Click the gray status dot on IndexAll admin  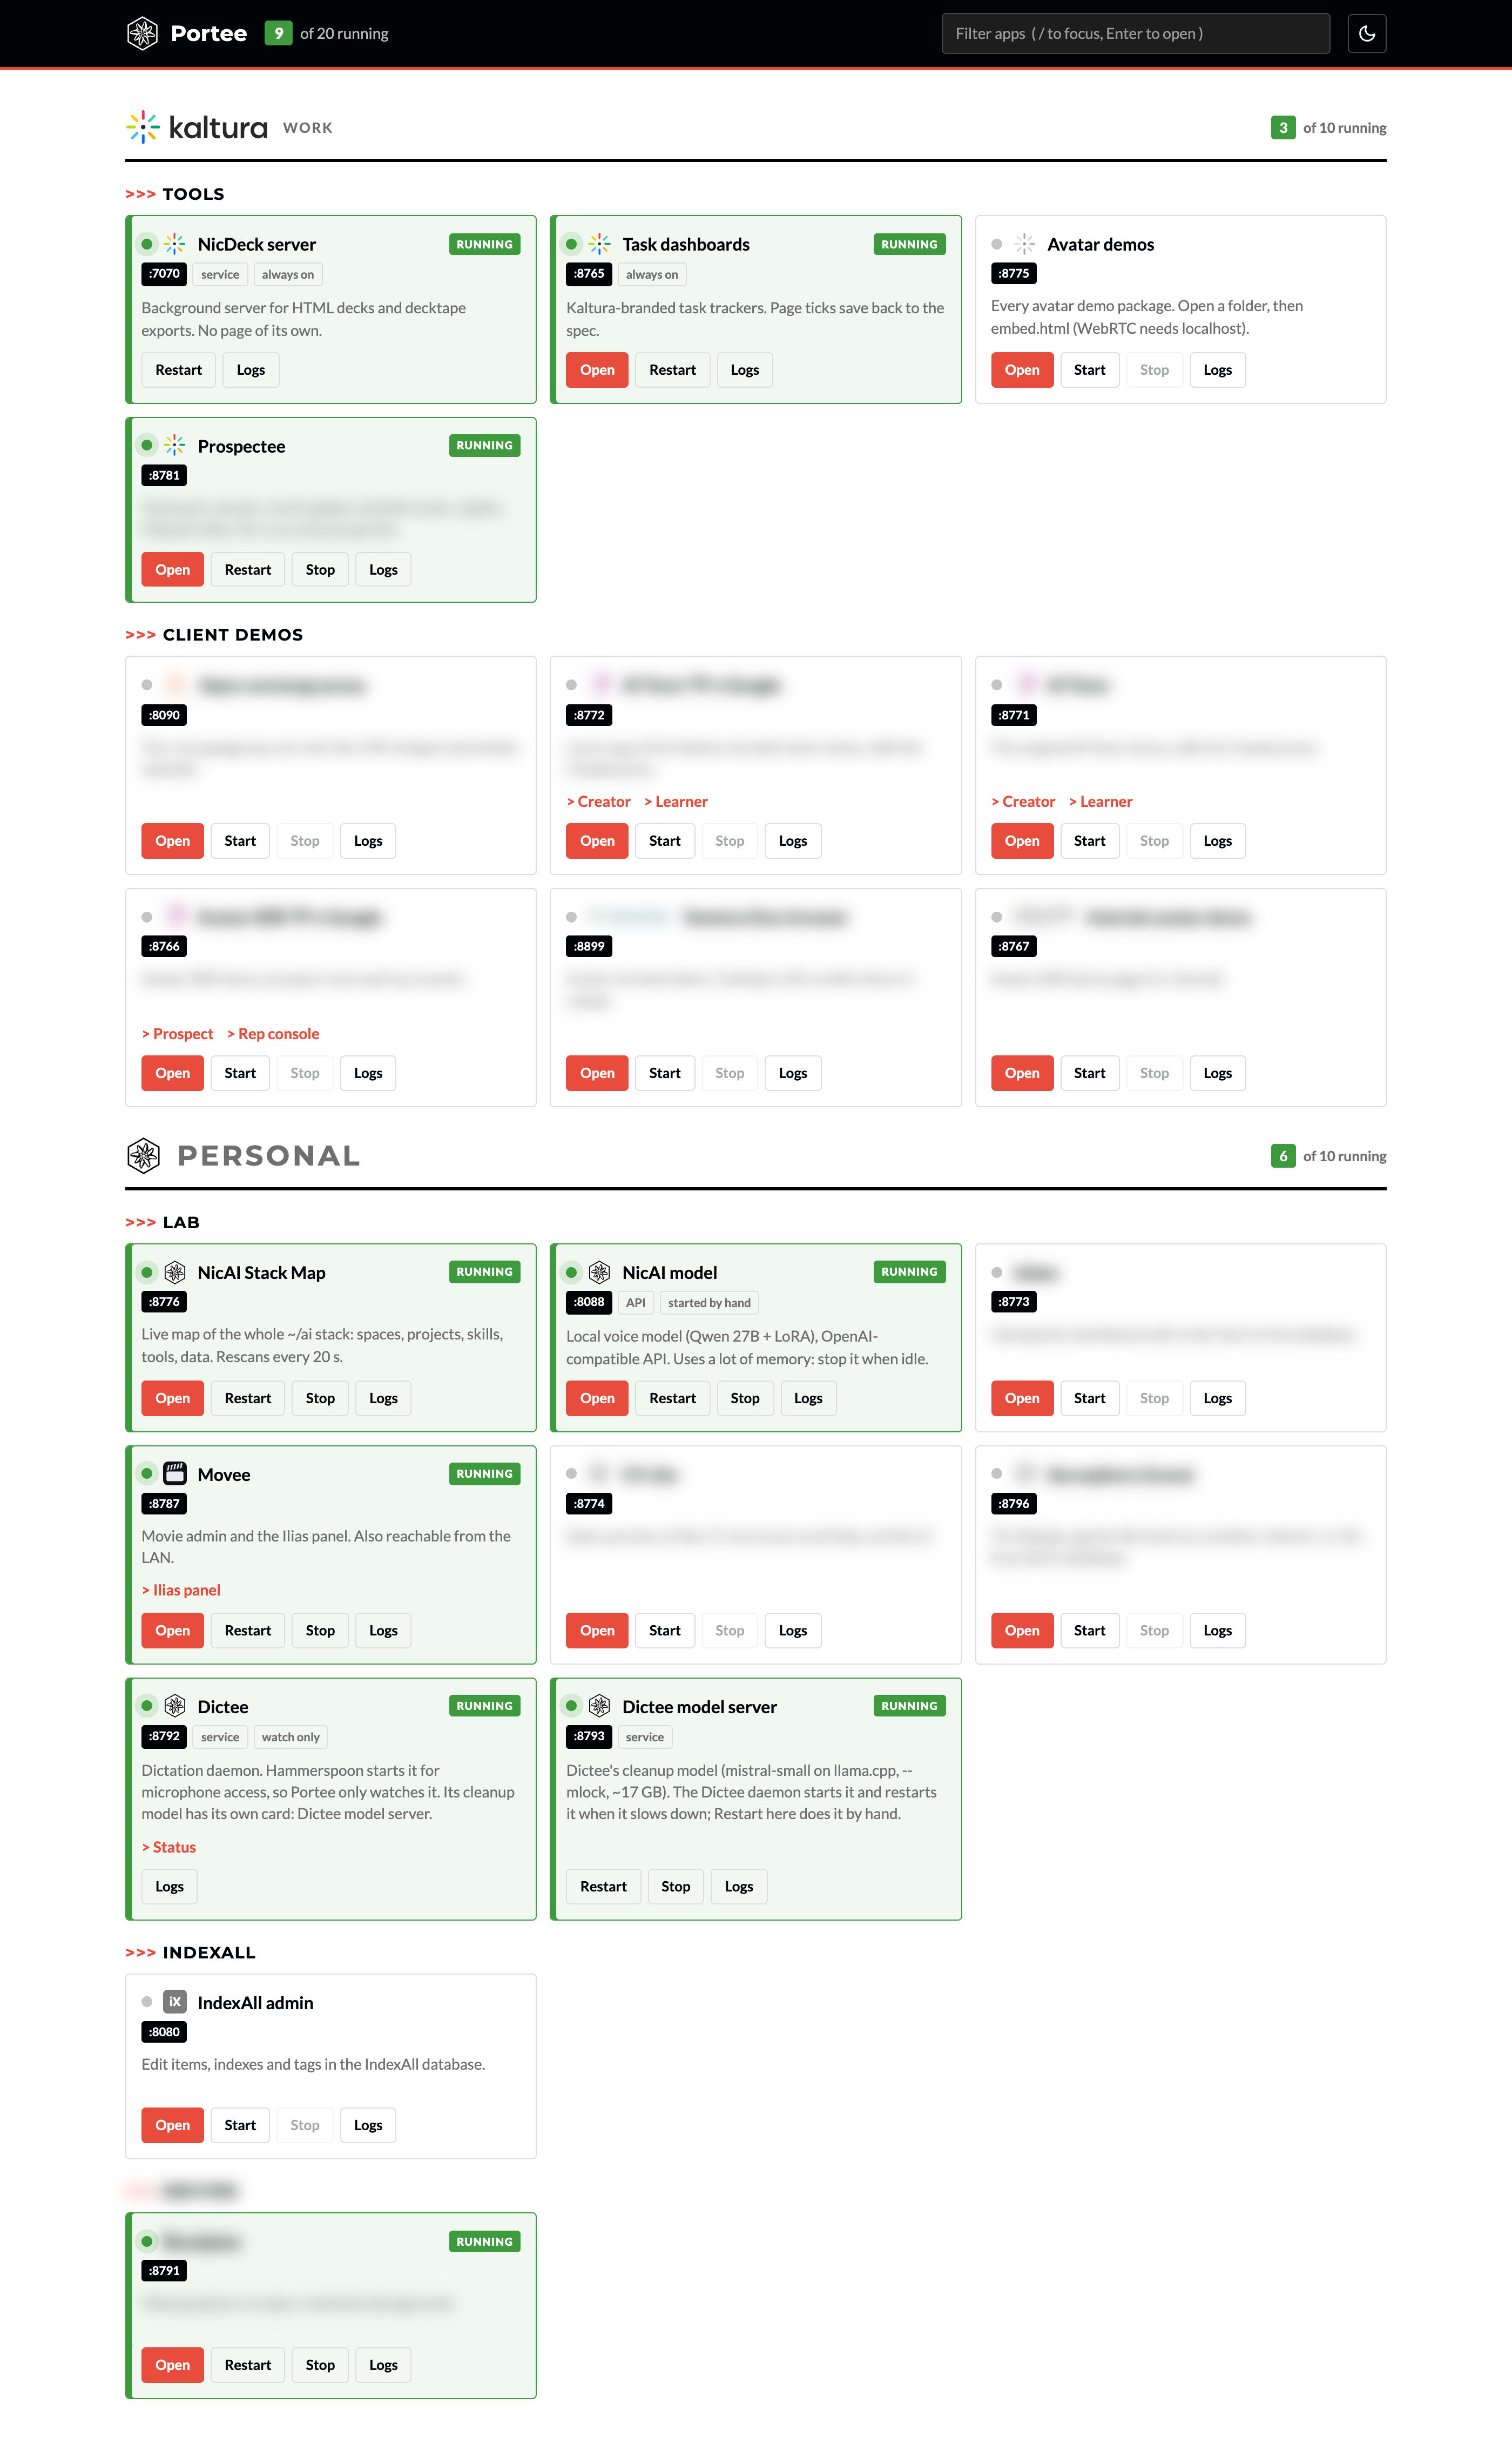[x=147, y=2001]
